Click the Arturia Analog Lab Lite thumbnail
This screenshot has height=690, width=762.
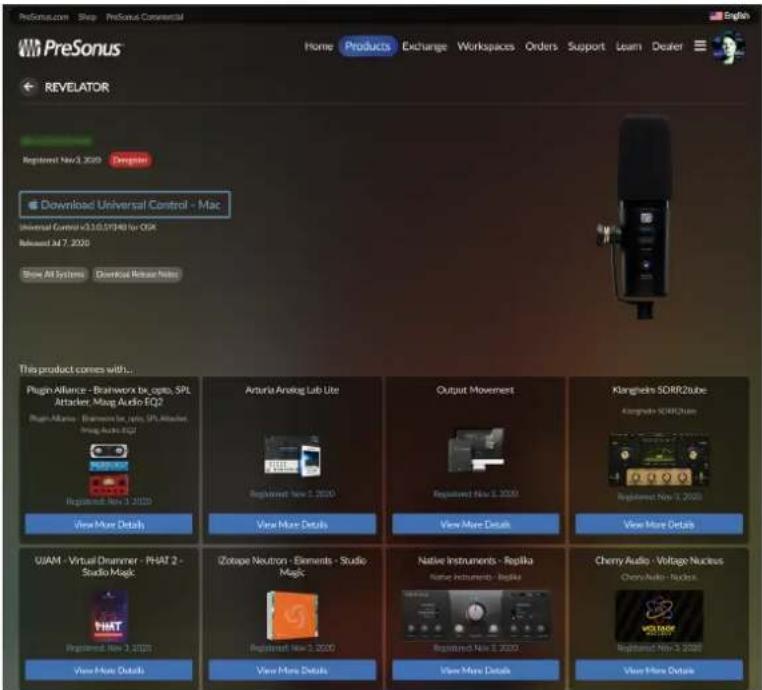[292, 456]
